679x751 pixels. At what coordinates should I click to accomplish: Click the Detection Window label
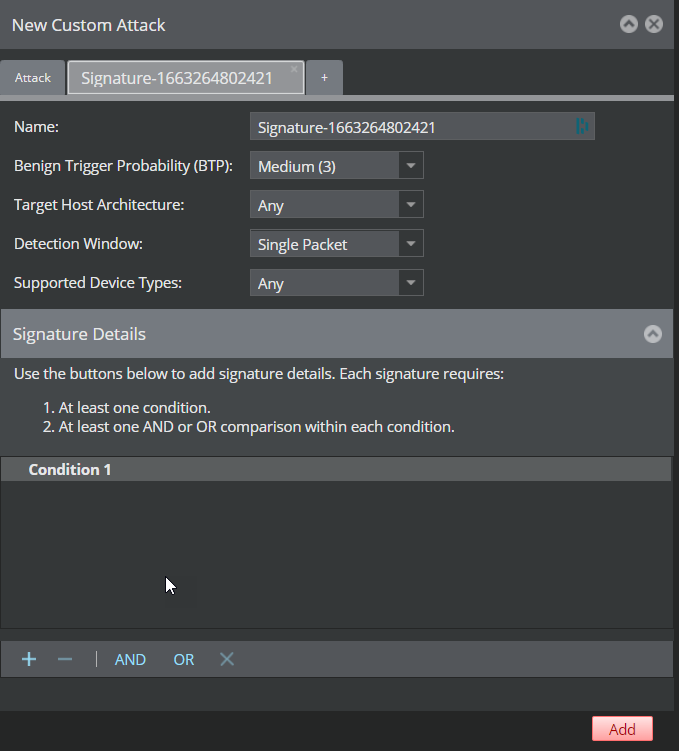(79, 244)
